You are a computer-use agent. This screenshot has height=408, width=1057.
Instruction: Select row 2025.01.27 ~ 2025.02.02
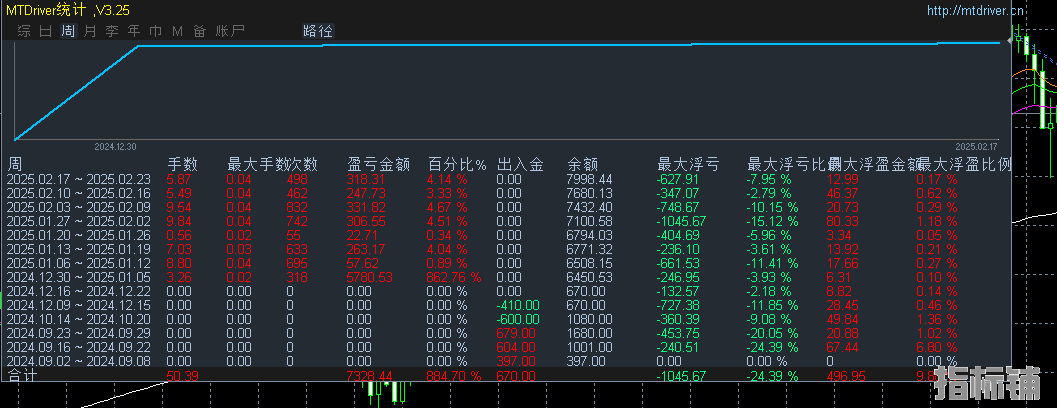[508, 221]
